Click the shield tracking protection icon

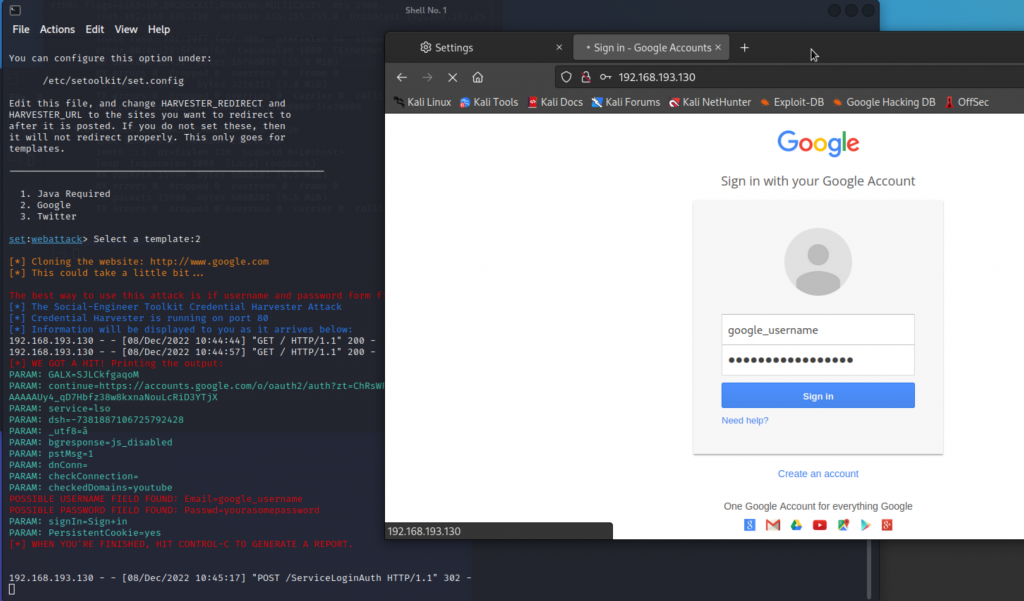pos(566,77)
